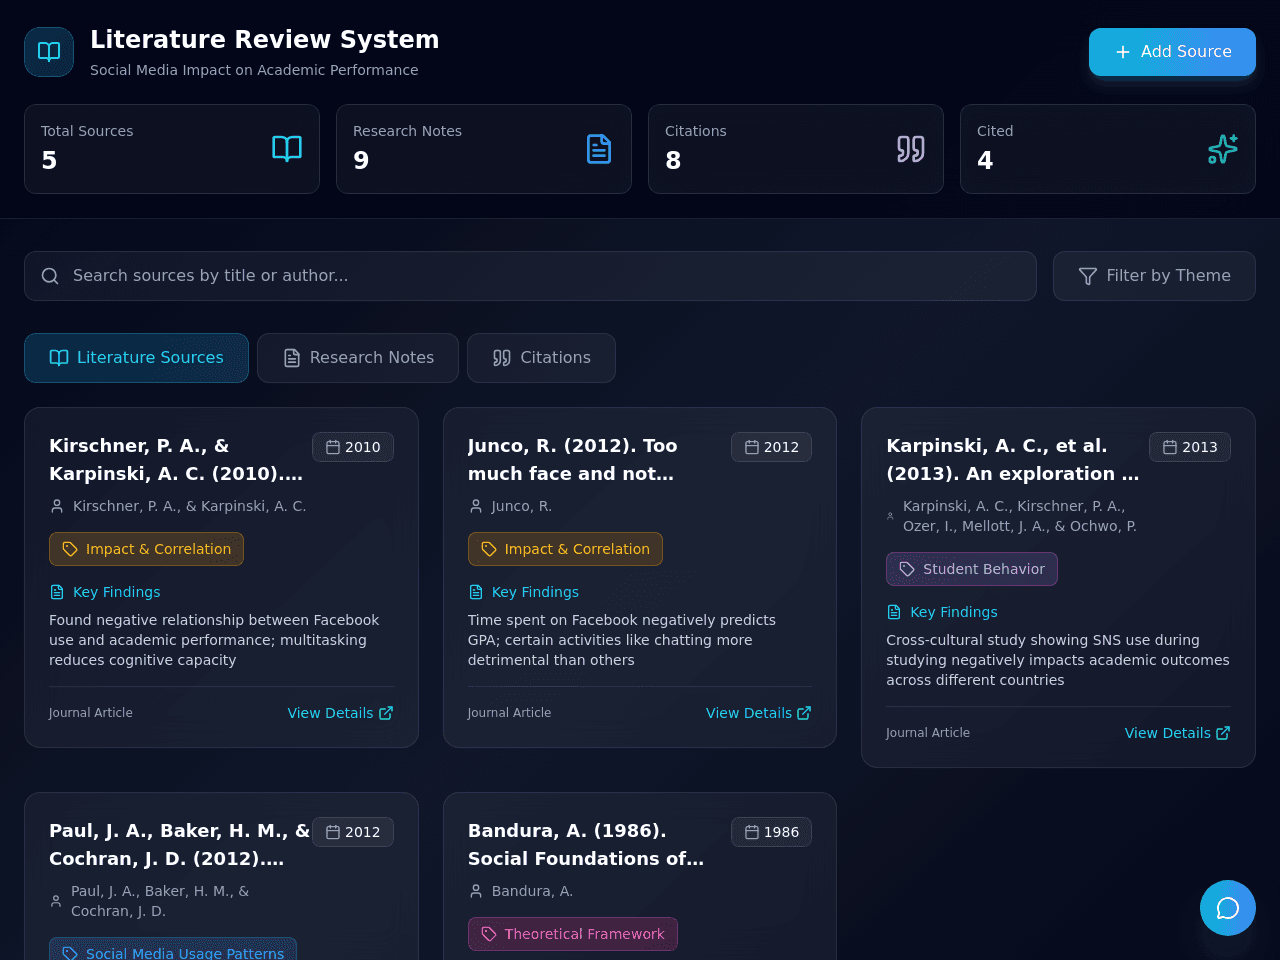The height and width of the screenshot is (960, 1280).
Task: Click the 1986 year badge on Bandura card
Action: tap(771, 832)
